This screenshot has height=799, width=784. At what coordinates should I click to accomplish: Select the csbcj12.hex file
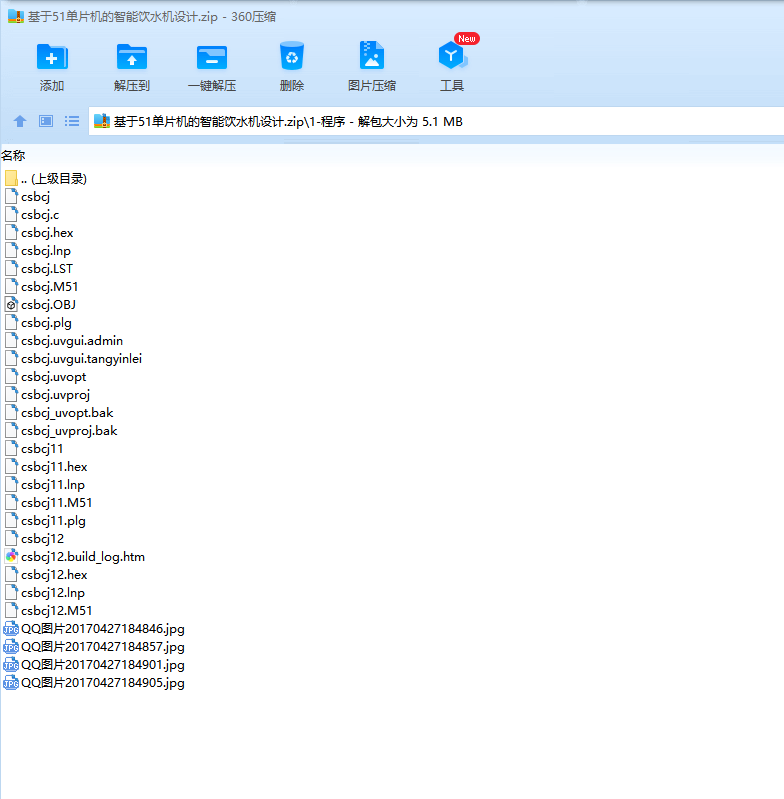pyautogui.click(x=46, y=575)
